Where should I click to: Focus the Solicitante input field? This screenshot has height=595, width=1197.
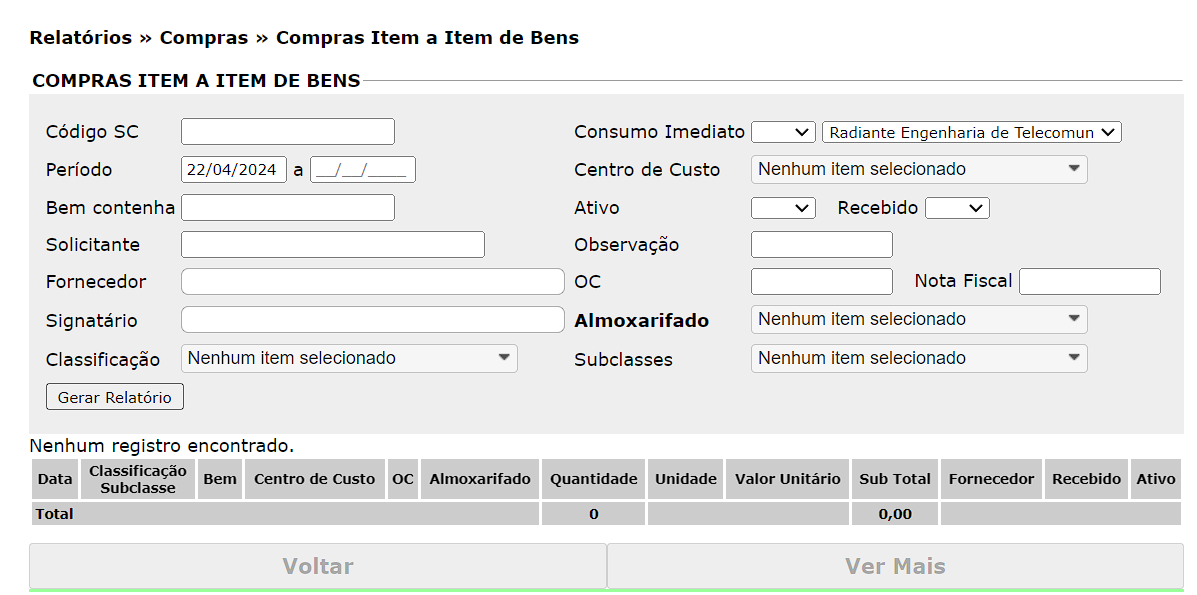coord(332,245)
